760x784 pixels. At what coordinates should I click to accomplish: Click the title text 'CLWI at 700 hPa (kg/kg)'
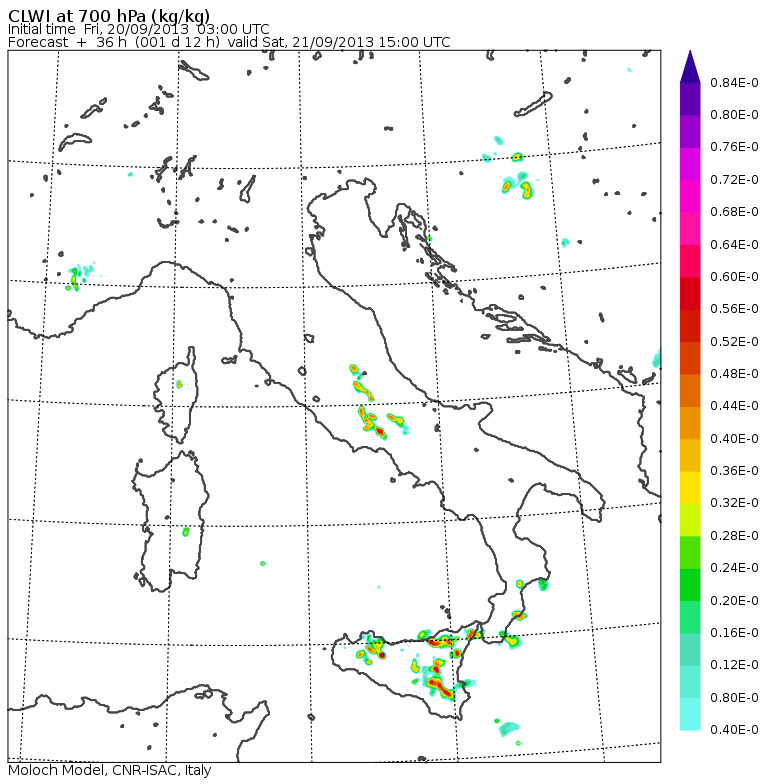[x=109, y=16]
